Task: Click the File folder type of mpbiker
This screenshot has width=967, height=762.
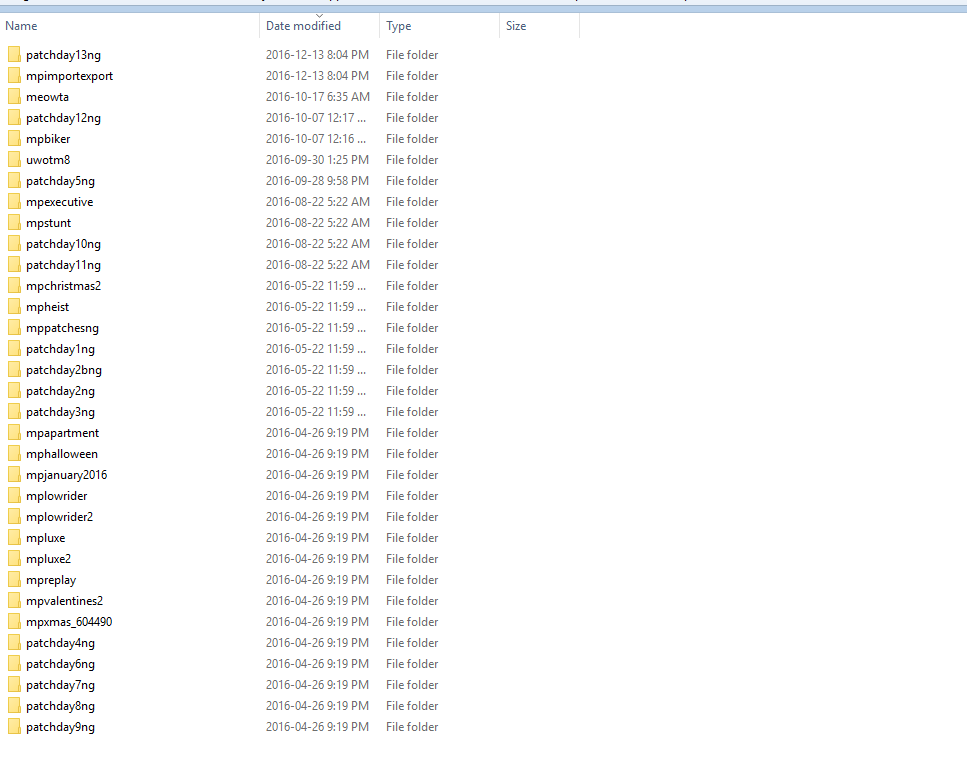Action: pos(412,139)
